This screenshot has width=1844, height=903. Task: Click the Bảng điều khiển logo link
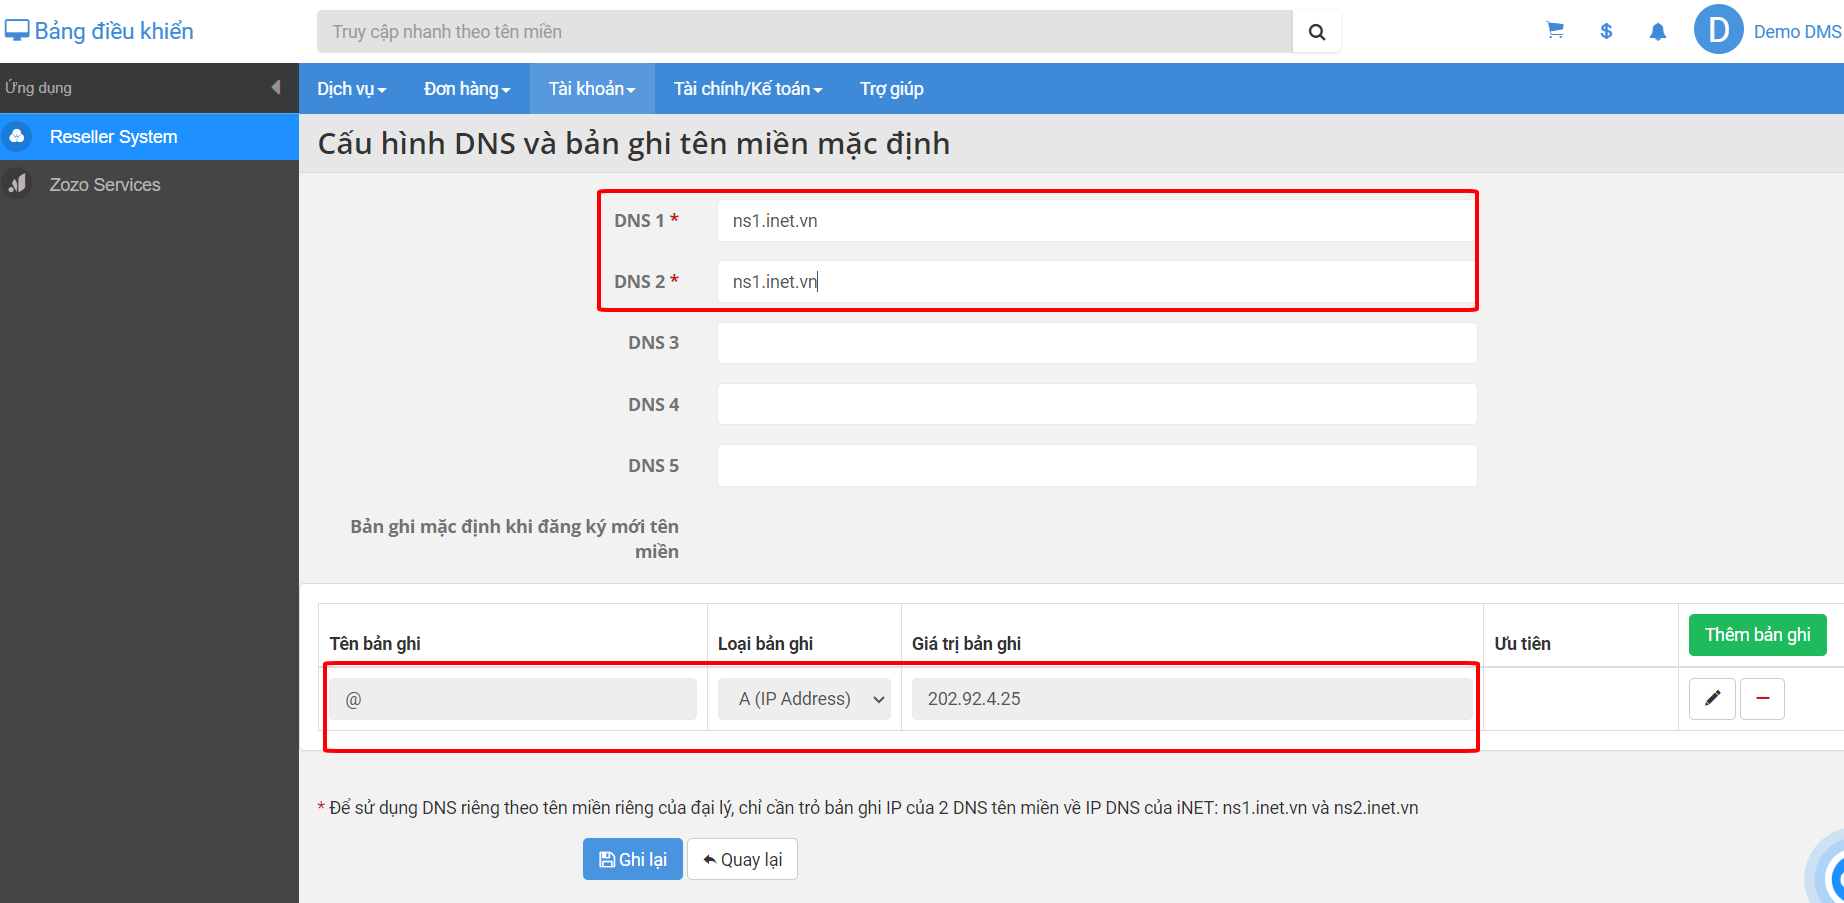[x=99, y=31]
